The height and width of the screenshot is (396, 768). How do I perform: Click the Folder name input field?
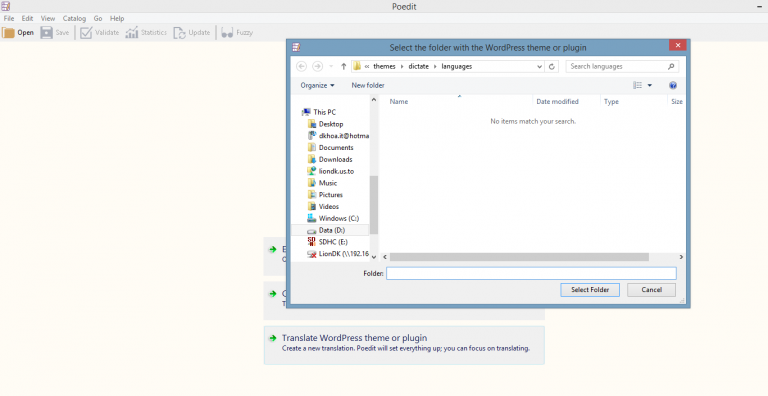tap(531, 273)
